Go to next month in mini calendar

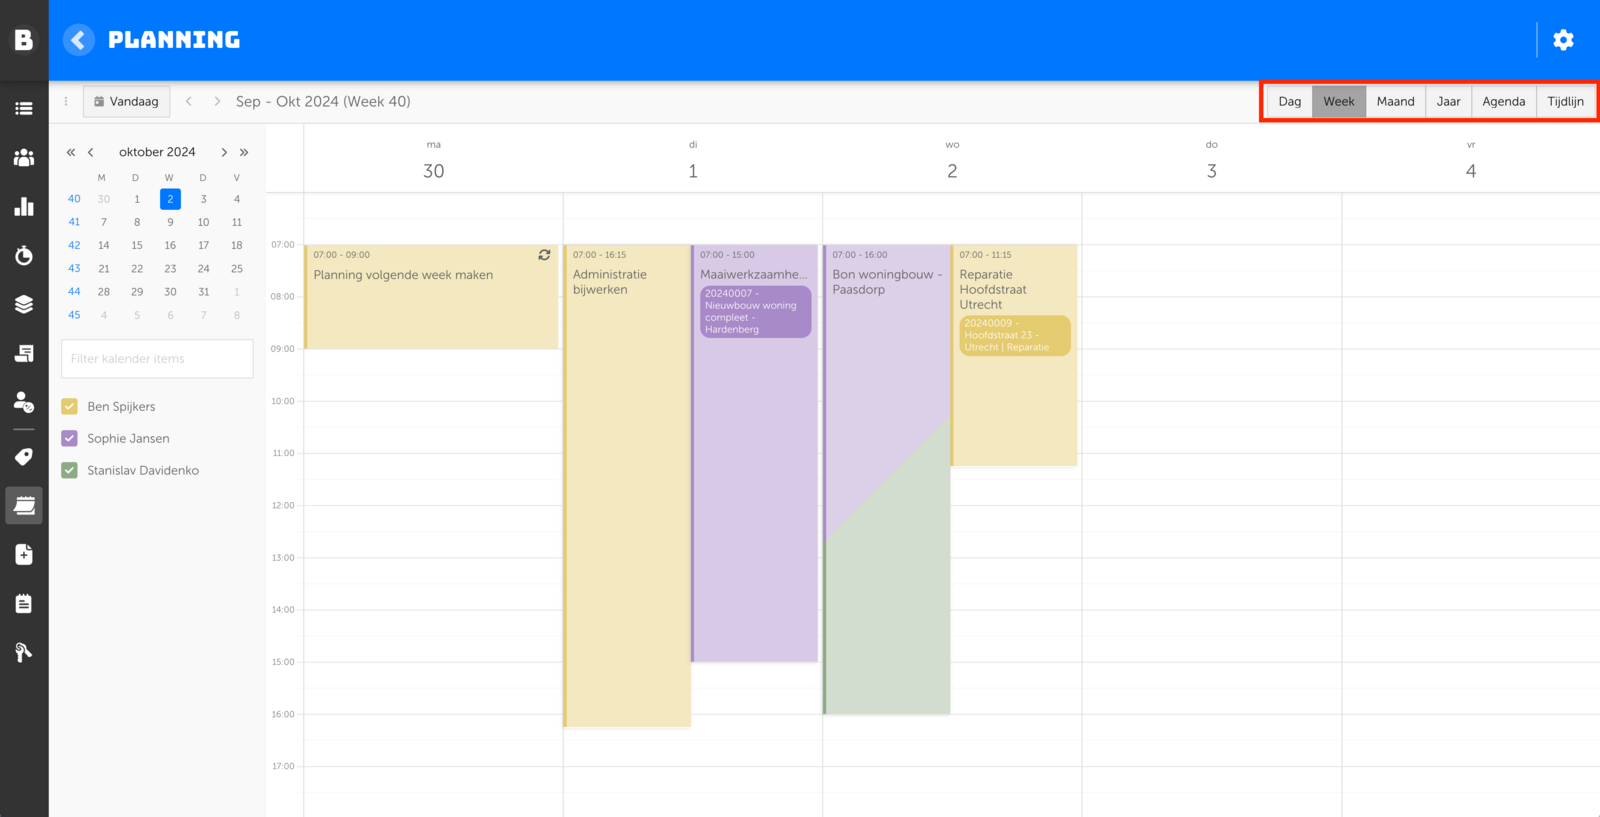pyautogui.click(x=224, y=152)
